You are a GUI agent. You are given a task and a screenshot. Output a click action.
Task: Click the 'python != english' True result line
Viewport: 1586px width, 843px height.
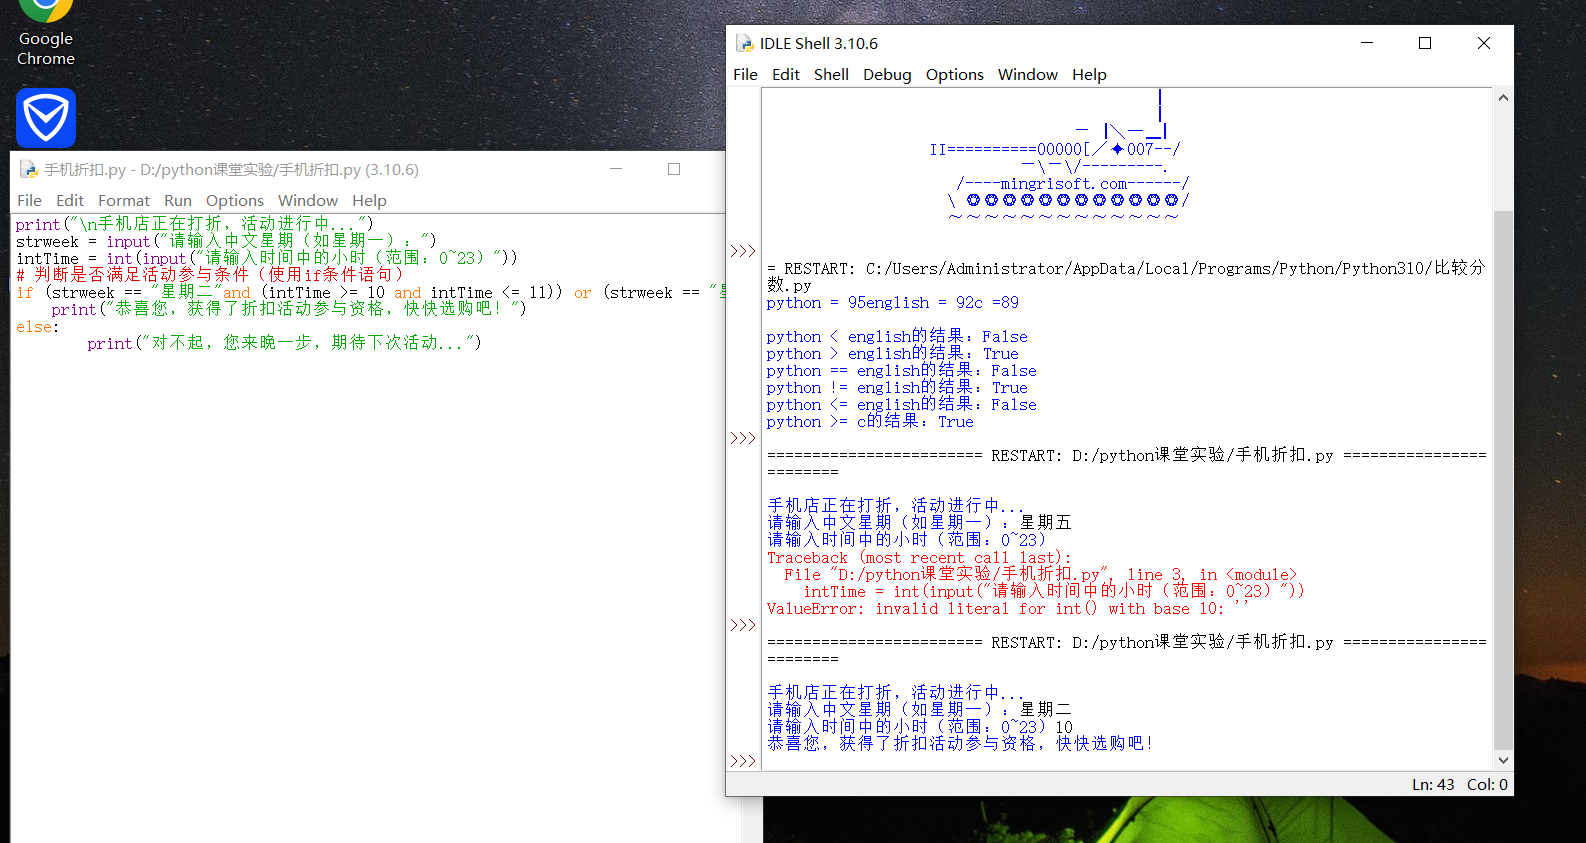(x=897, y=388)
